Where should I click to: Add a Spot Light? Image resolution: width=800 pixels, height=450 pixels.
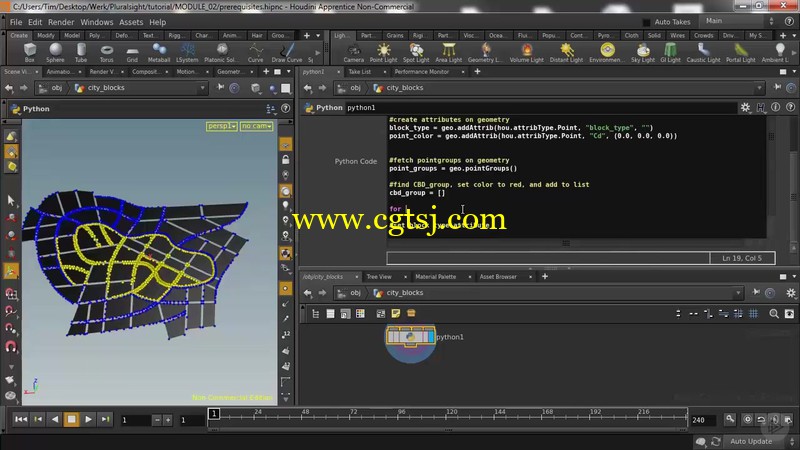416,53
